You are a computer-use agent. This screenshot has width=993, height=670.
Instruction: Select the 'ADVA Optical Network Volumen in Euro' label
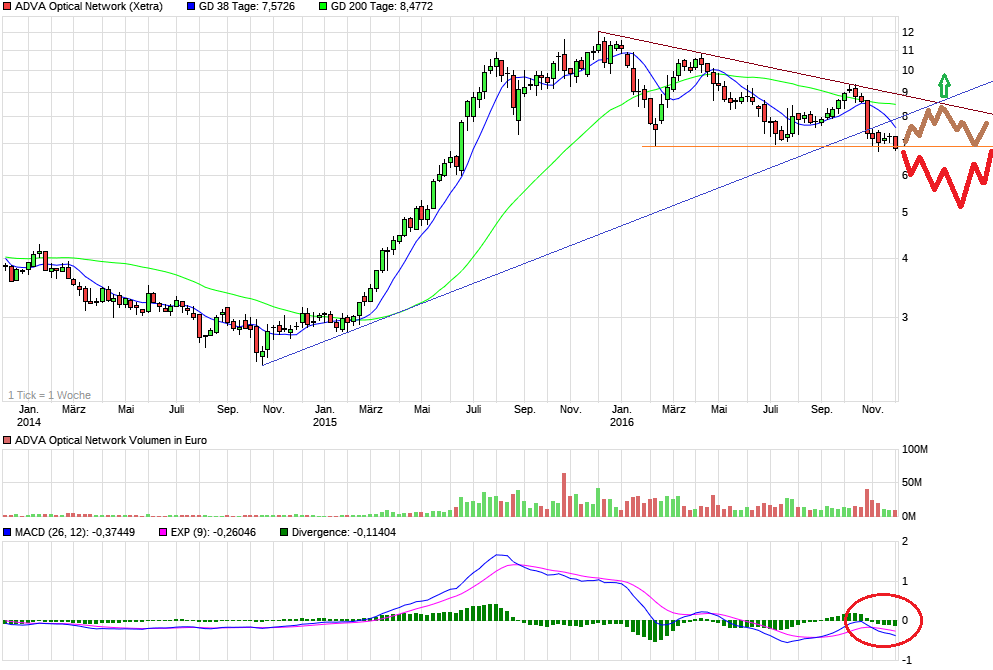[111, 440]
